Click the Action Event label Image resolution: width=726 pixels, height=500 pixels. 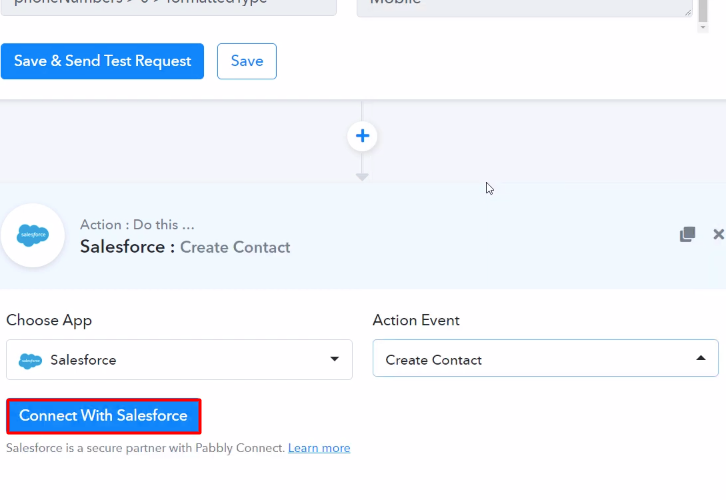pos(416,320)
